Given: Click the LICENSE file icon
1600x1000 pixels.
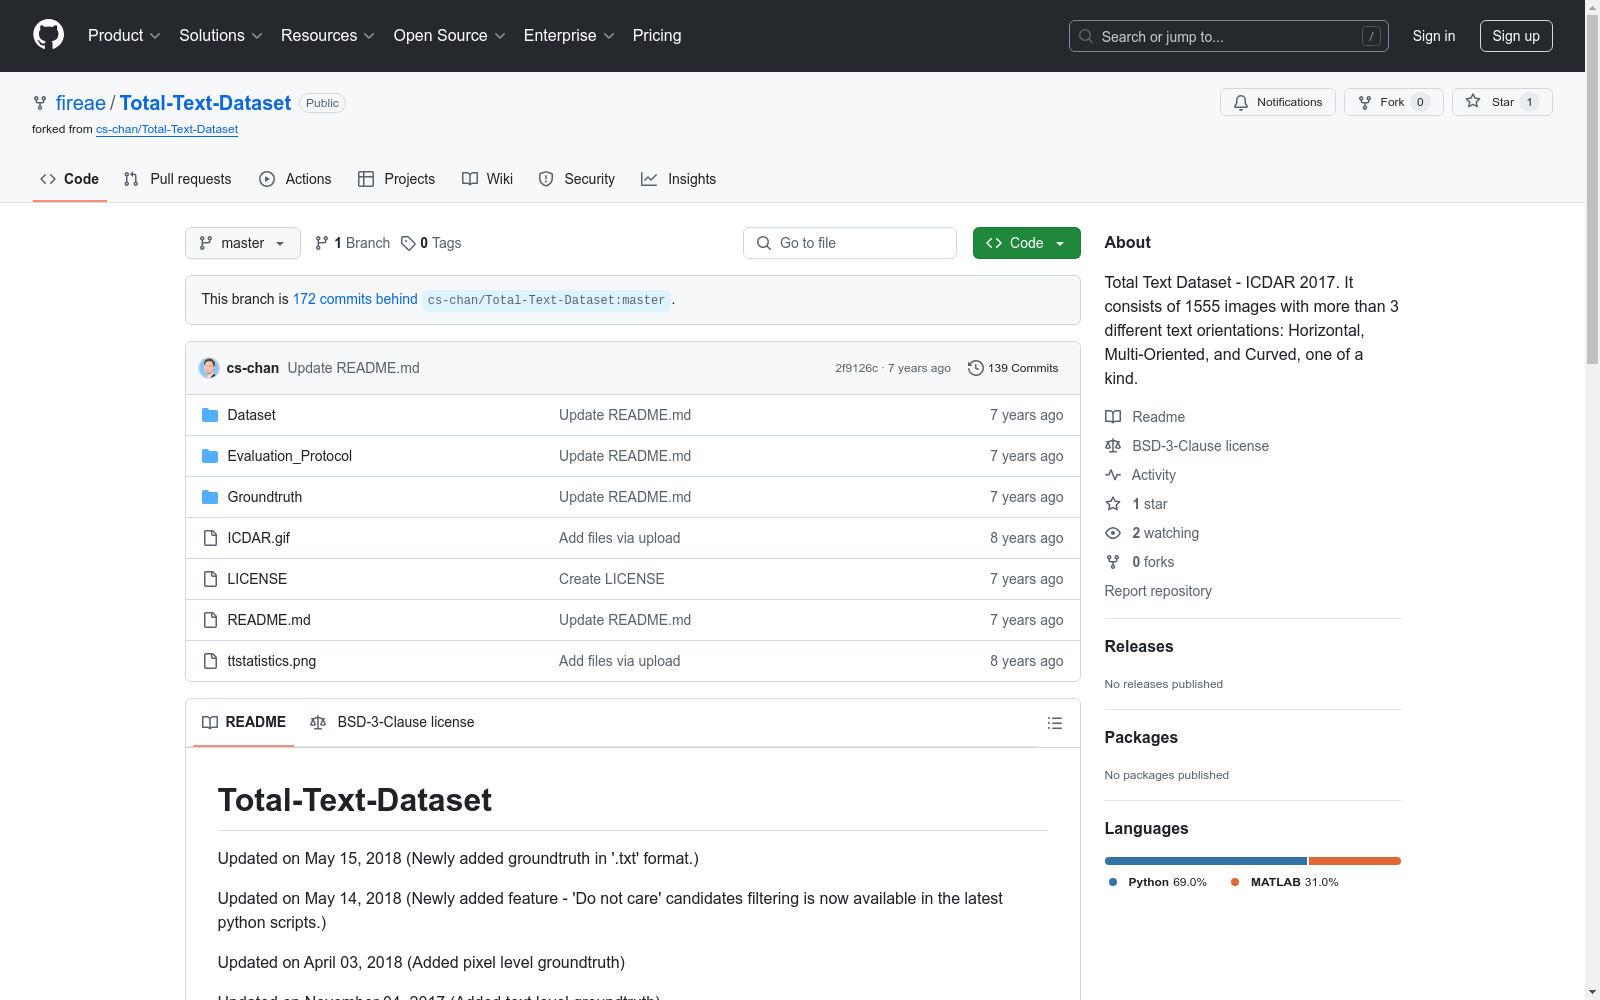Looking at the screenshot, I should (x=210, y=579).
